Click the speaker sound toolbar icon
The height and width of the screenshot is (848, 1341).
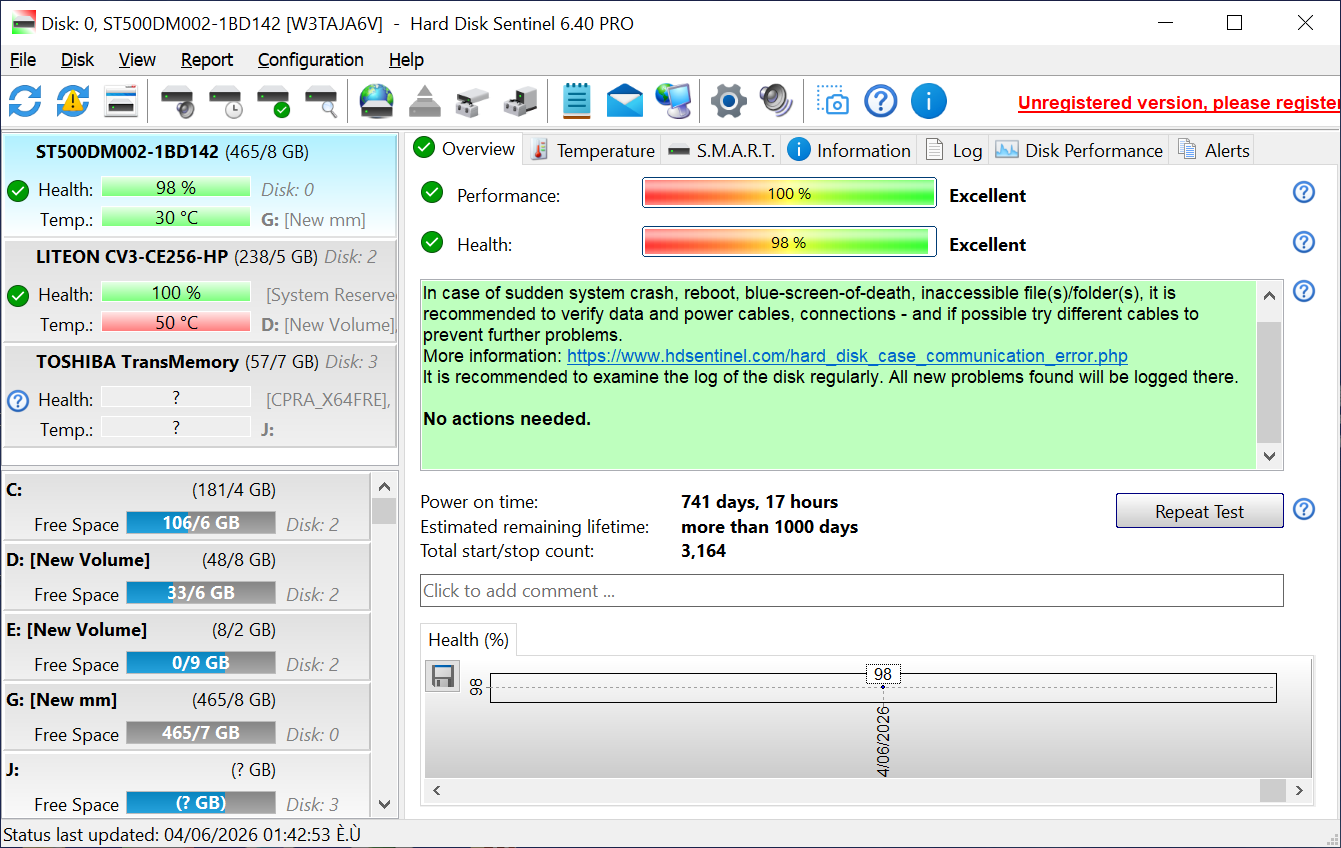click(x=776, y=101)
